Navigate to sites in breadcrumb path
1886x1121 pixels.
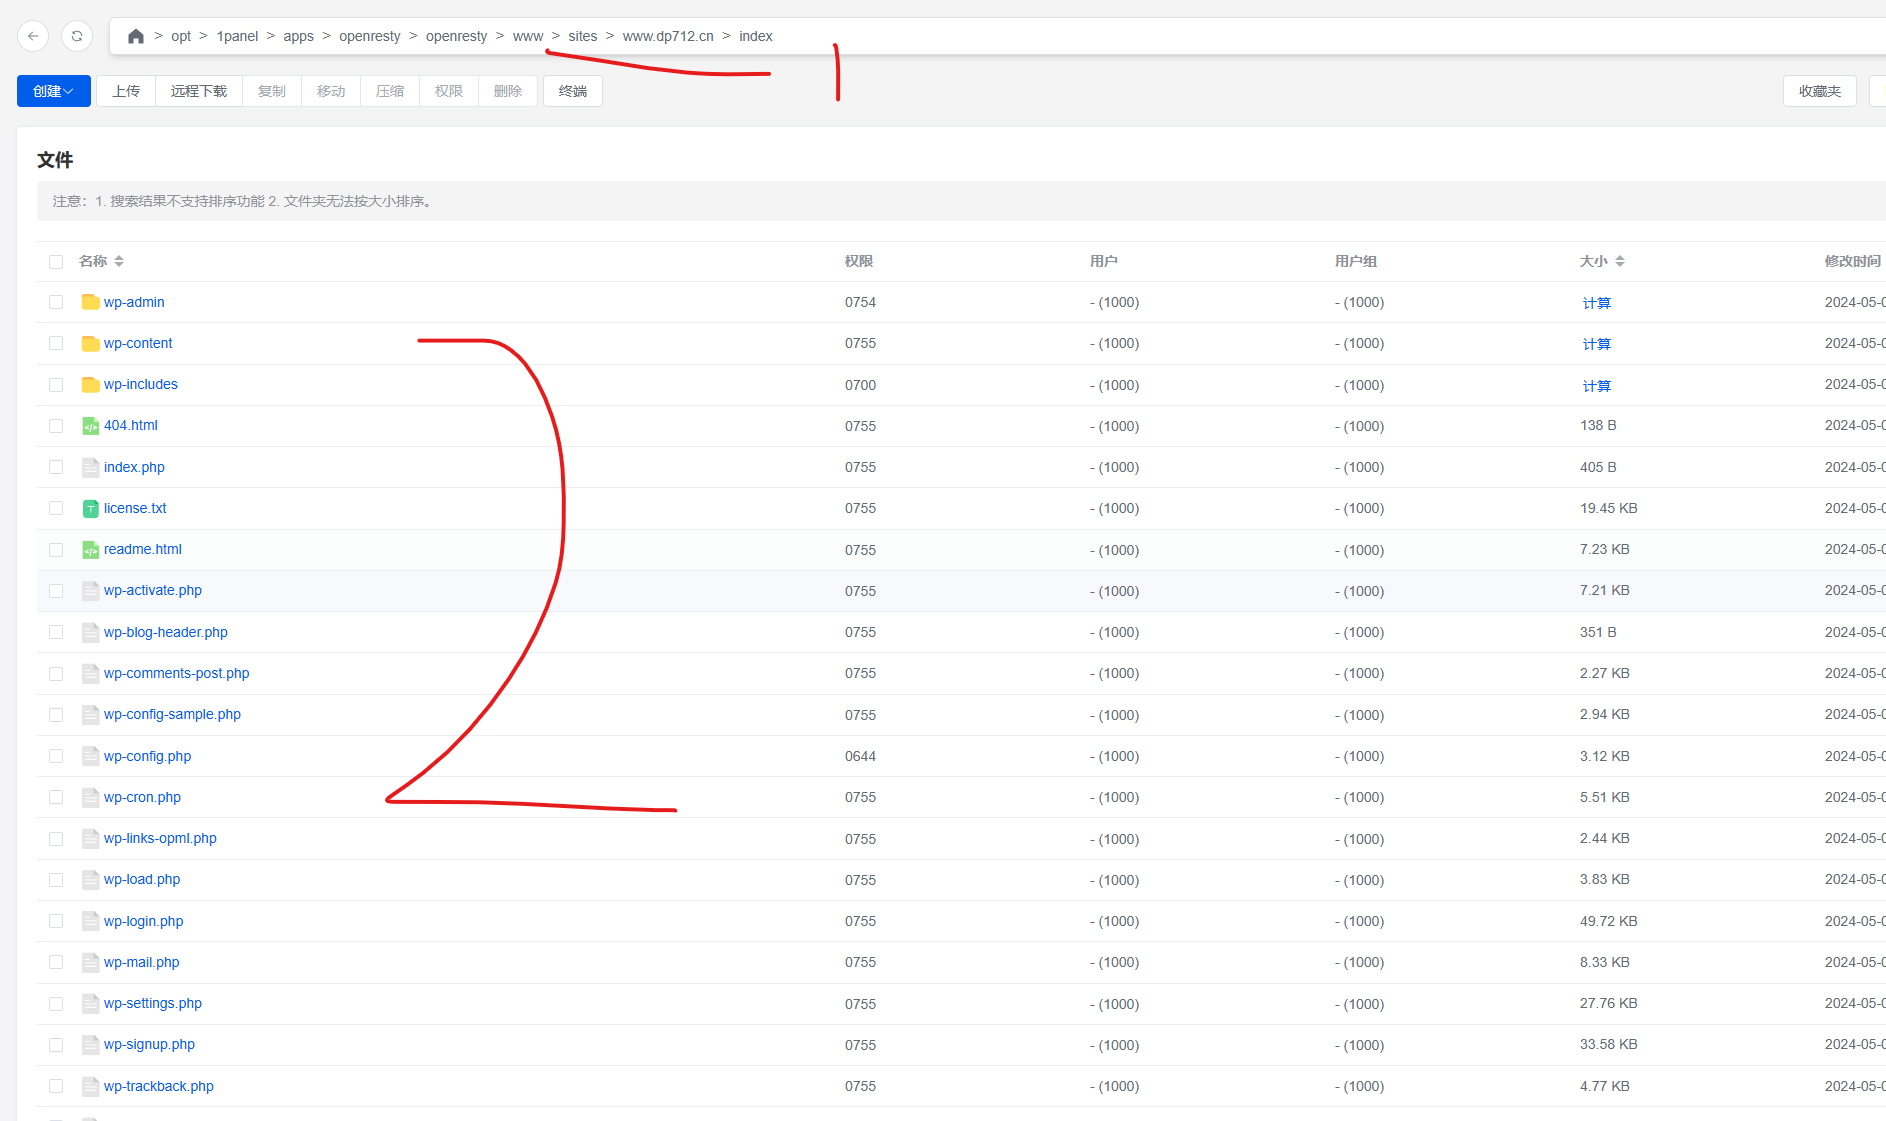pos(582,36)
